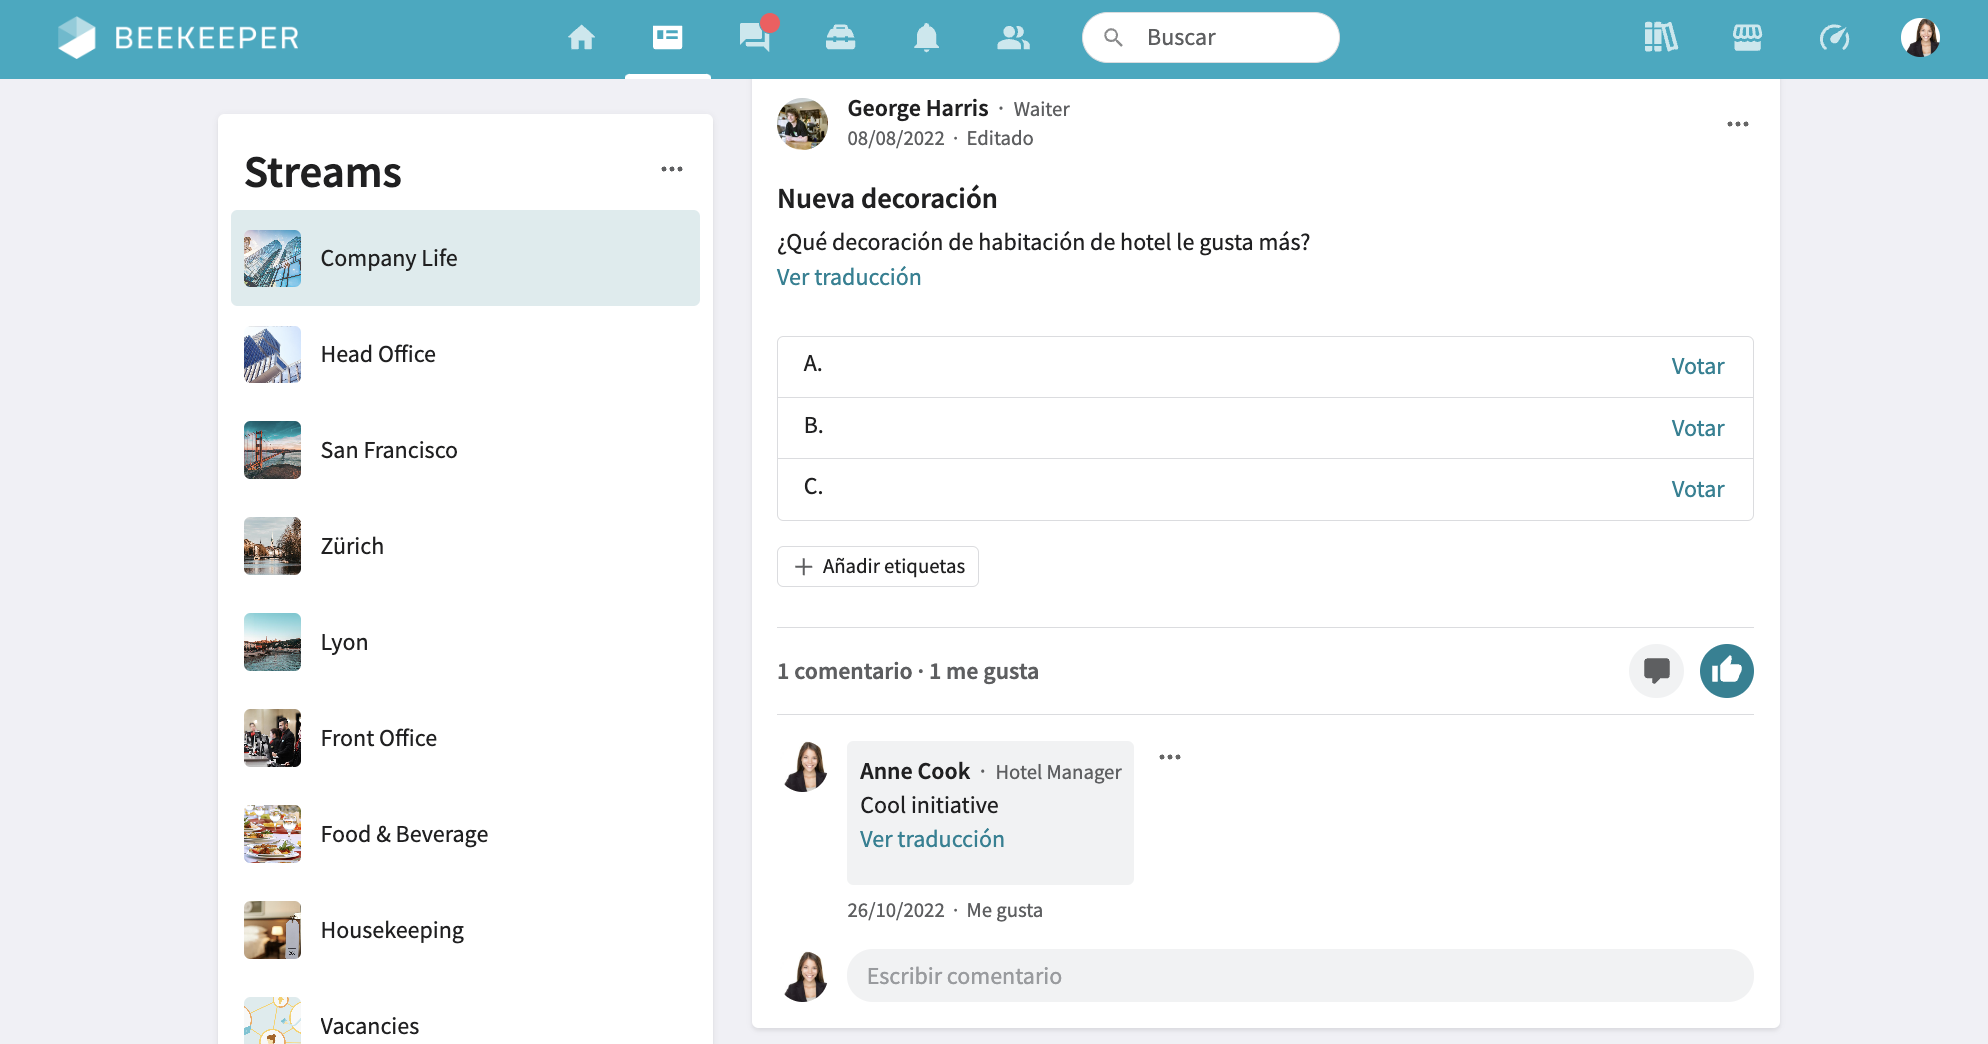Vote for poll option A
Viewport: 1988px width, 1044px height.
[x=1697, y=367]
